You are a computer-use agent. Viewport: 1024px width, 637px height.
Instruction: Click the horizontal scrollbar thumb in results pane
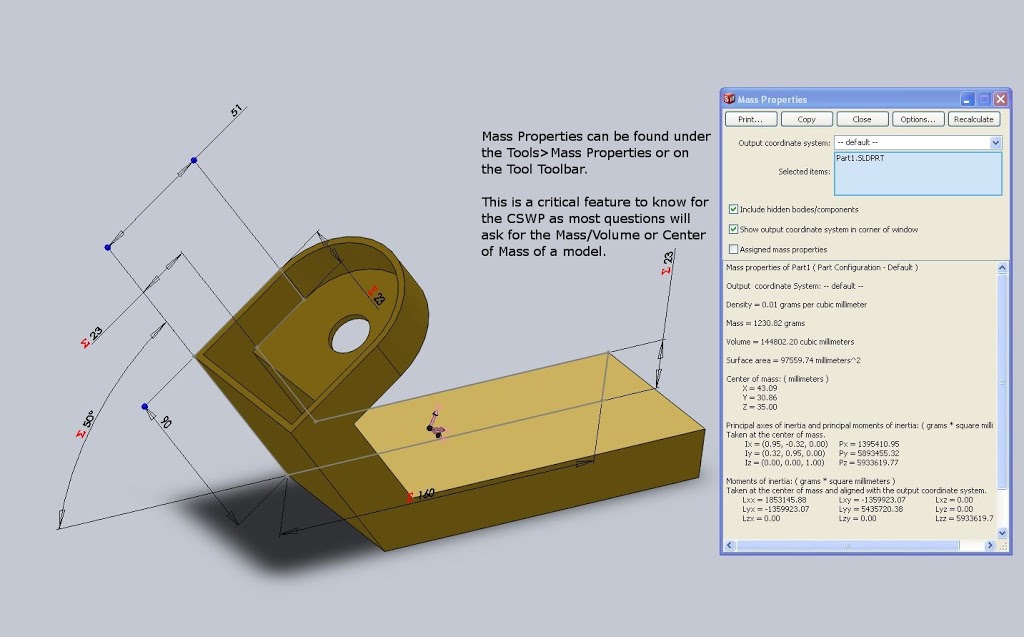pos(848,545)
